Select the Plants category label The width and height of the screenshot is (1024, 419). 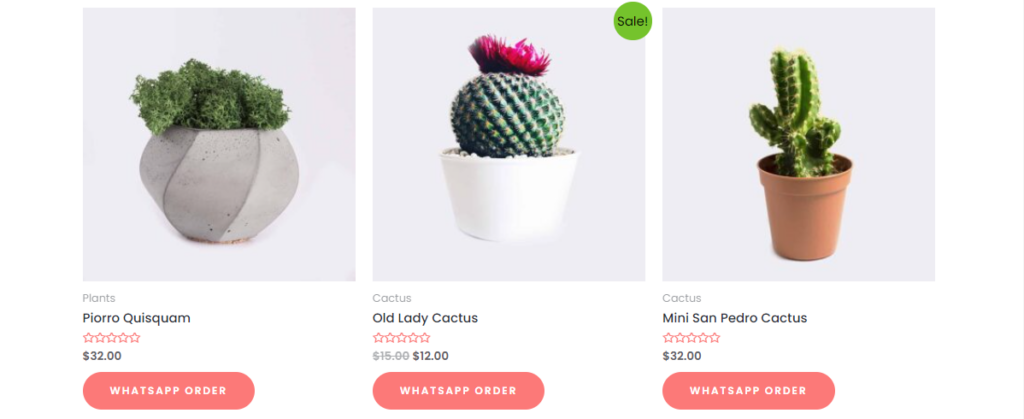(99, 298)
